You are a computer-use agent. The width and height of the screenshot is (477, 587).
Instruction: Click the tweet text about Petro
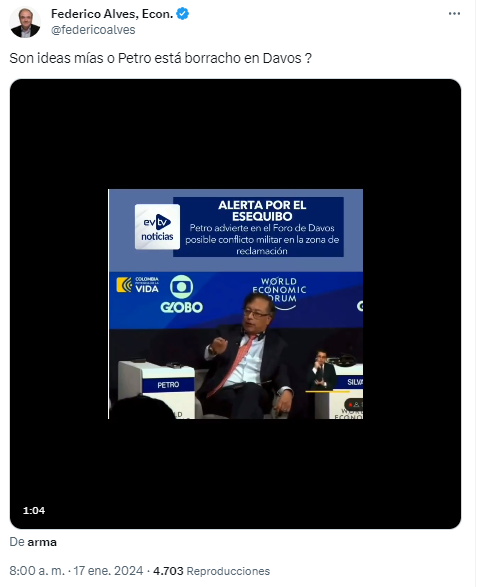click(161, 58)
